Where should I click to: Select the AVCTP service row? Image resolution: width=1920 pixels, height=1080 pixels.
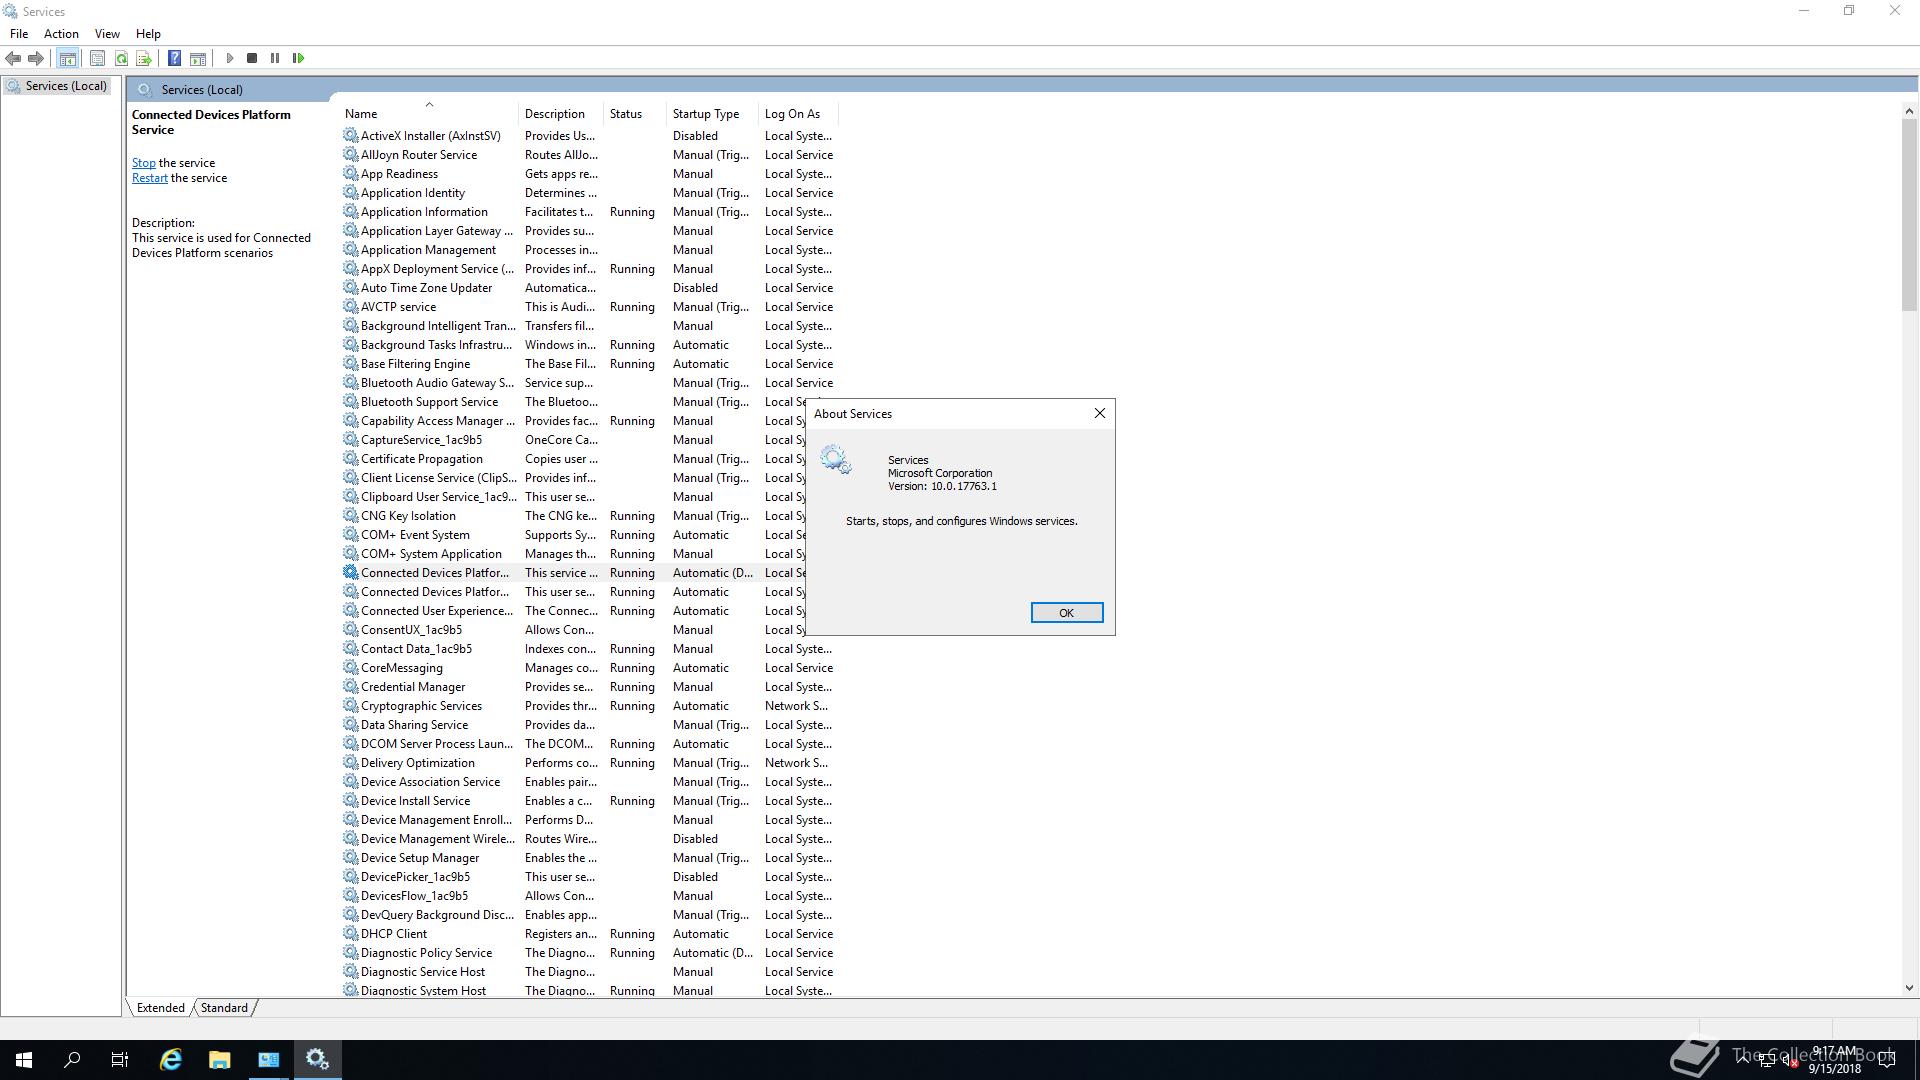(589, 307)
